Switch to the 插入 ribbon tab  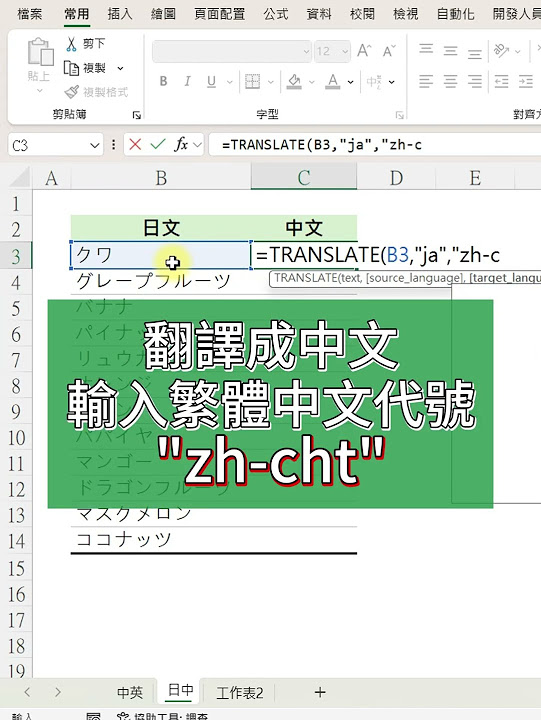(119, 14)
